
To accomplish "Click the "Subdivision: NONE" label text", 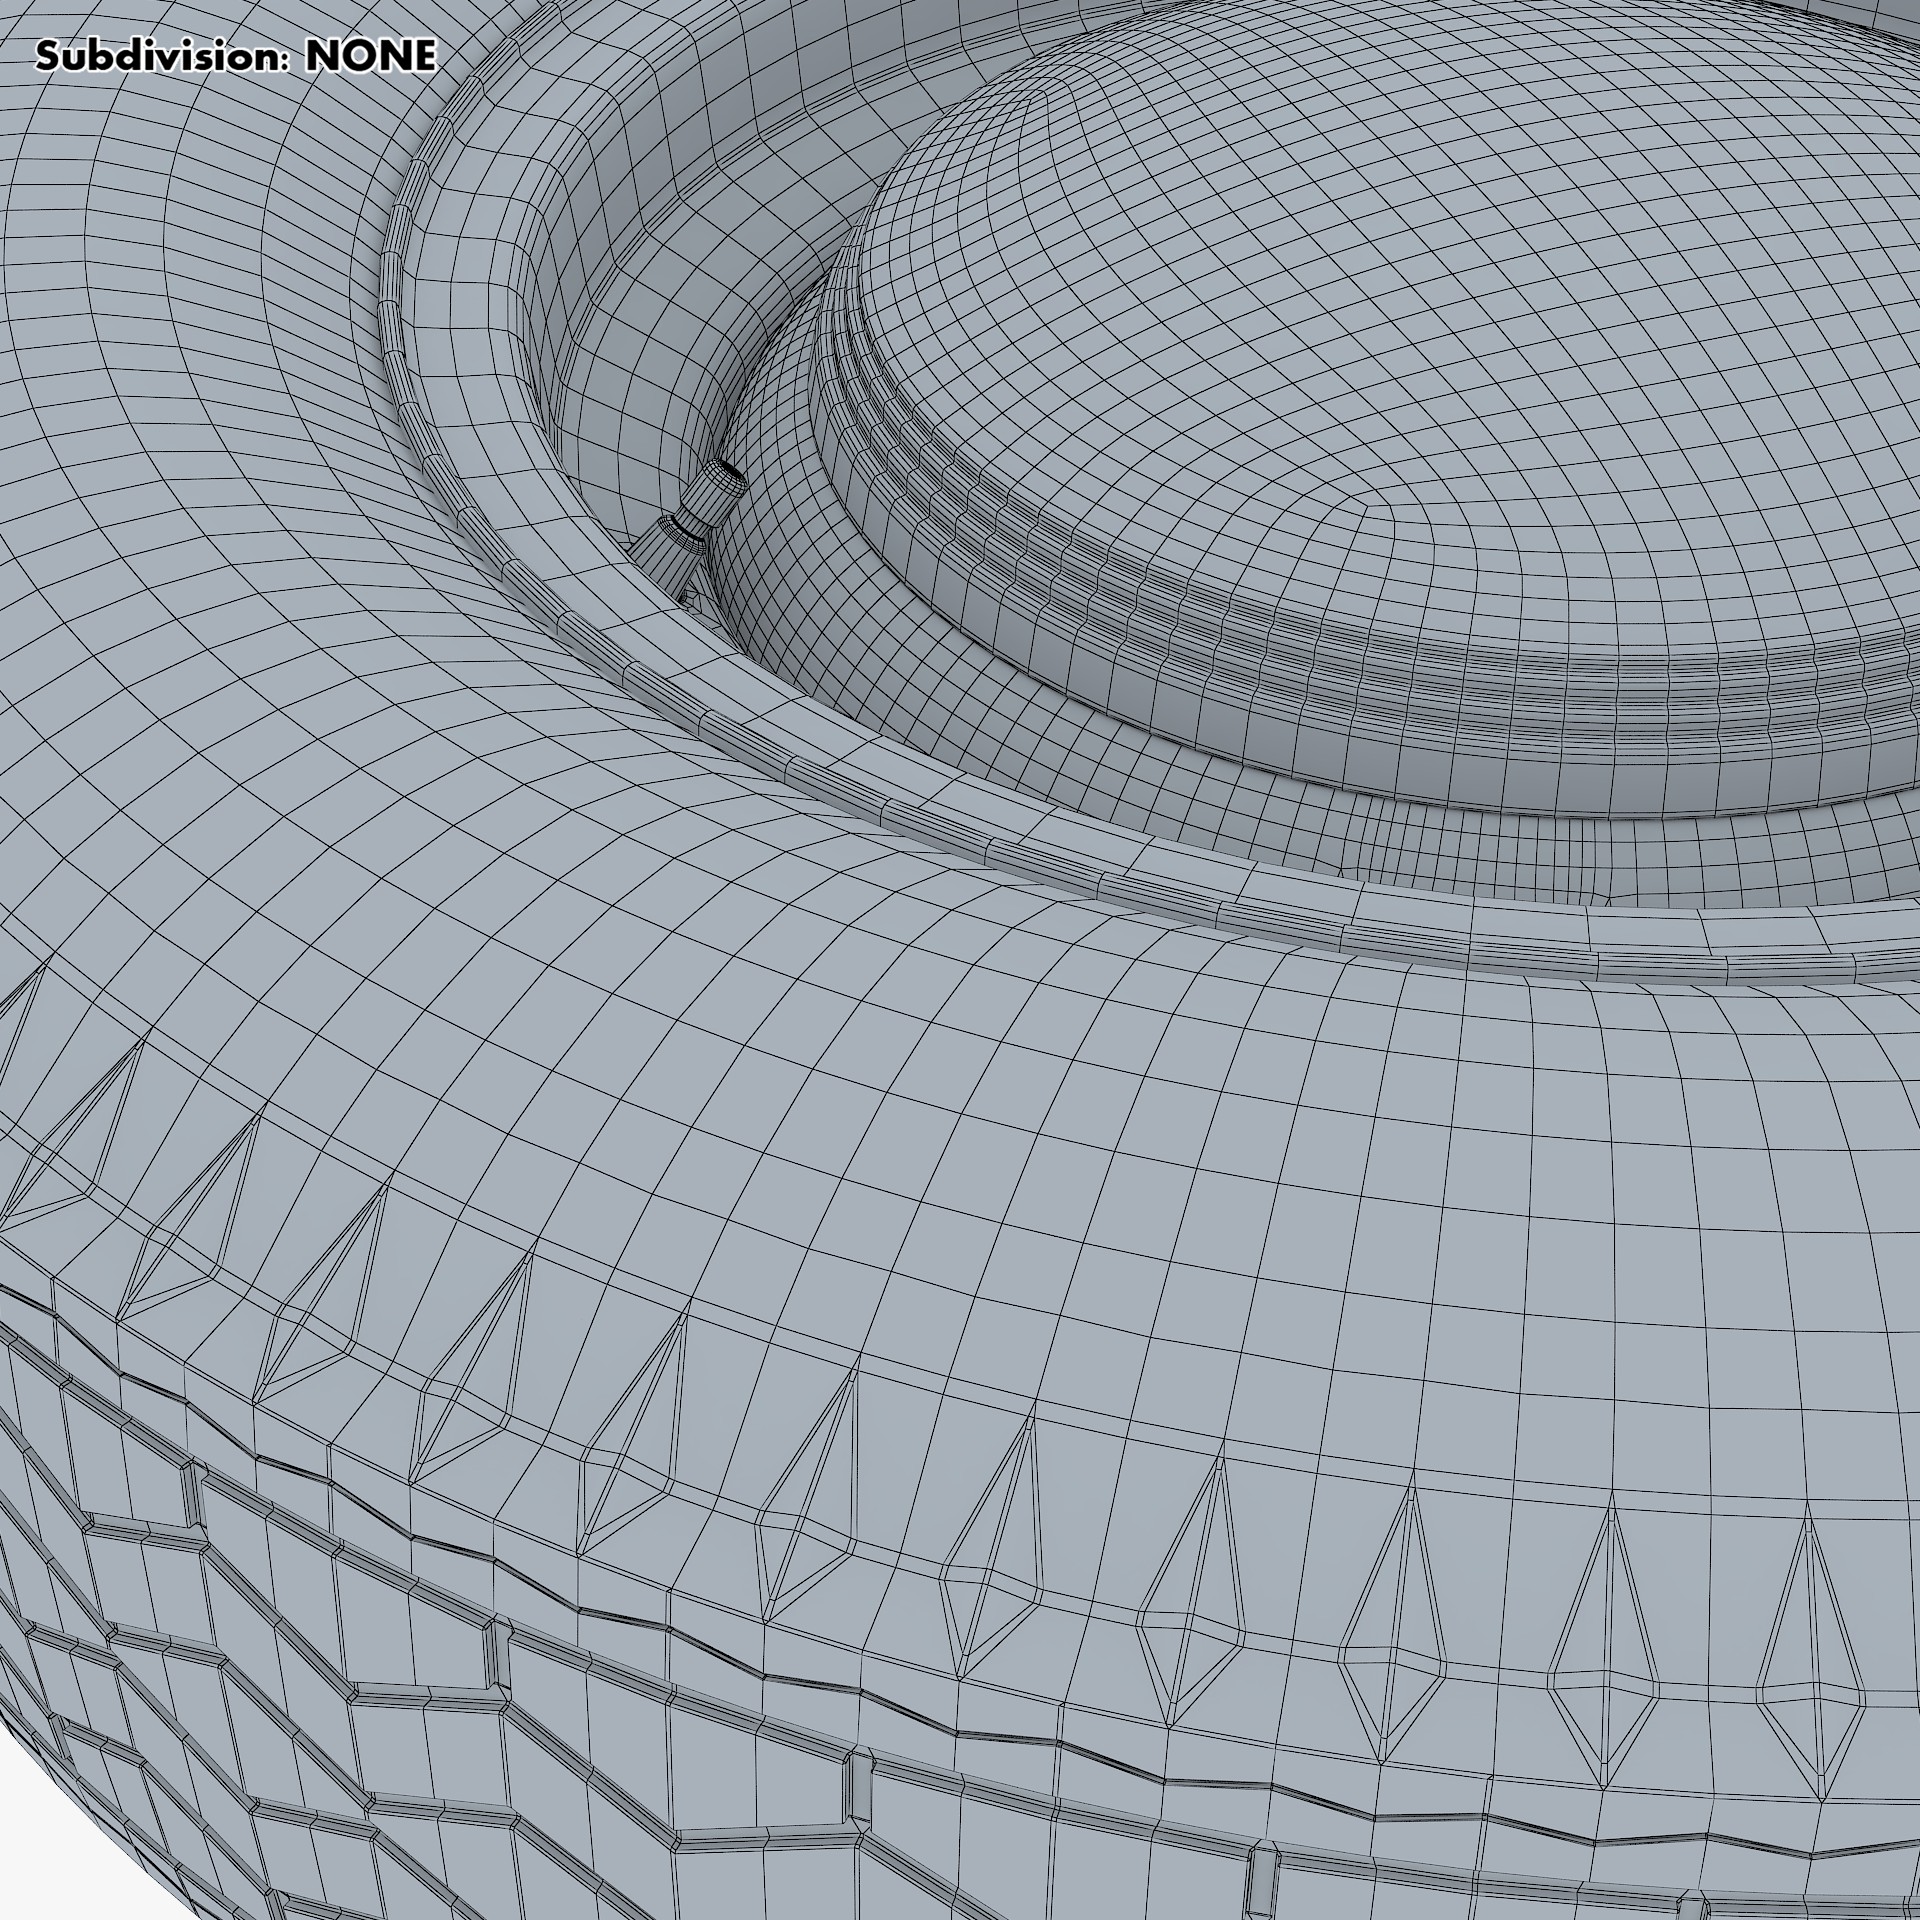I will pos(236,57).
